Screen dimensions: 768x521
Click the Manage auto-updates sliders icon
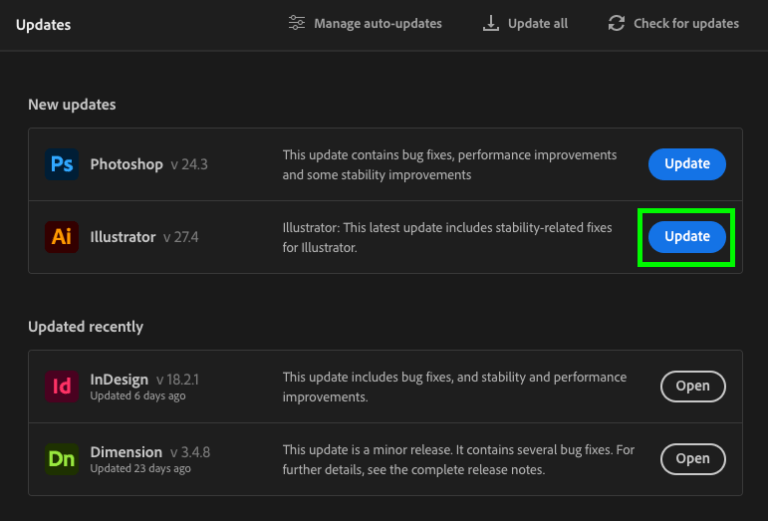click(297, 23)
